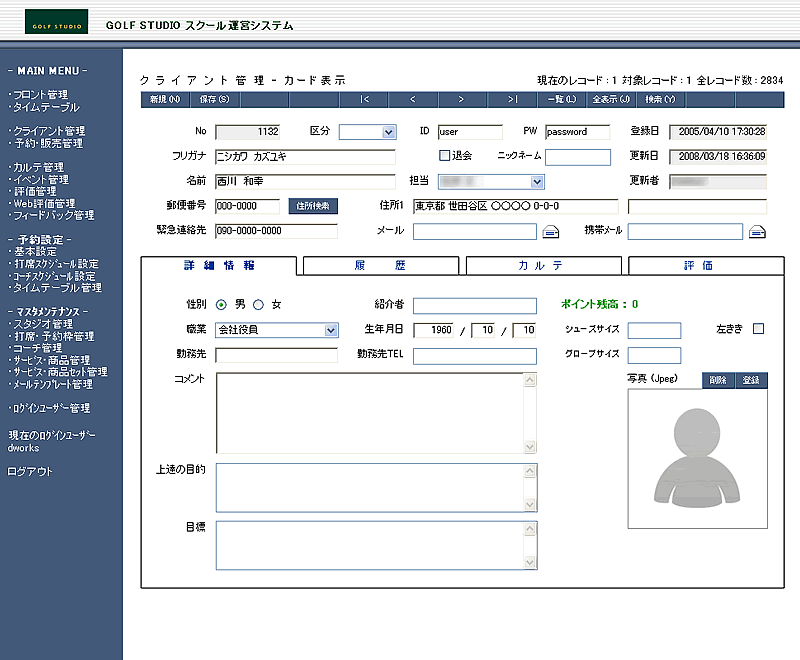Select the 女 radio button
This screenshot has width=800, height=660.
(259, 305)
